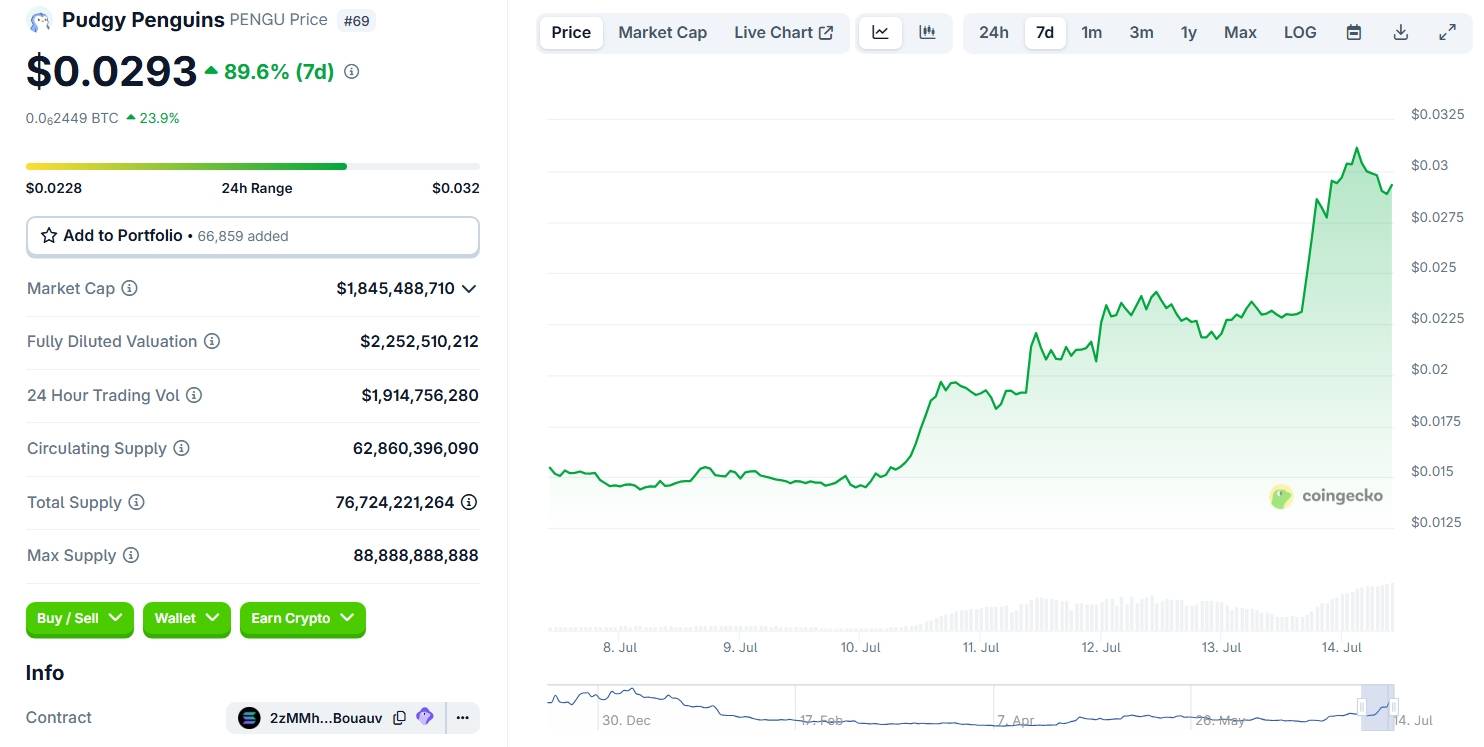Set chart range to 3m
The width and height of the screenshot is (1484, 747).
[1141, 32]
